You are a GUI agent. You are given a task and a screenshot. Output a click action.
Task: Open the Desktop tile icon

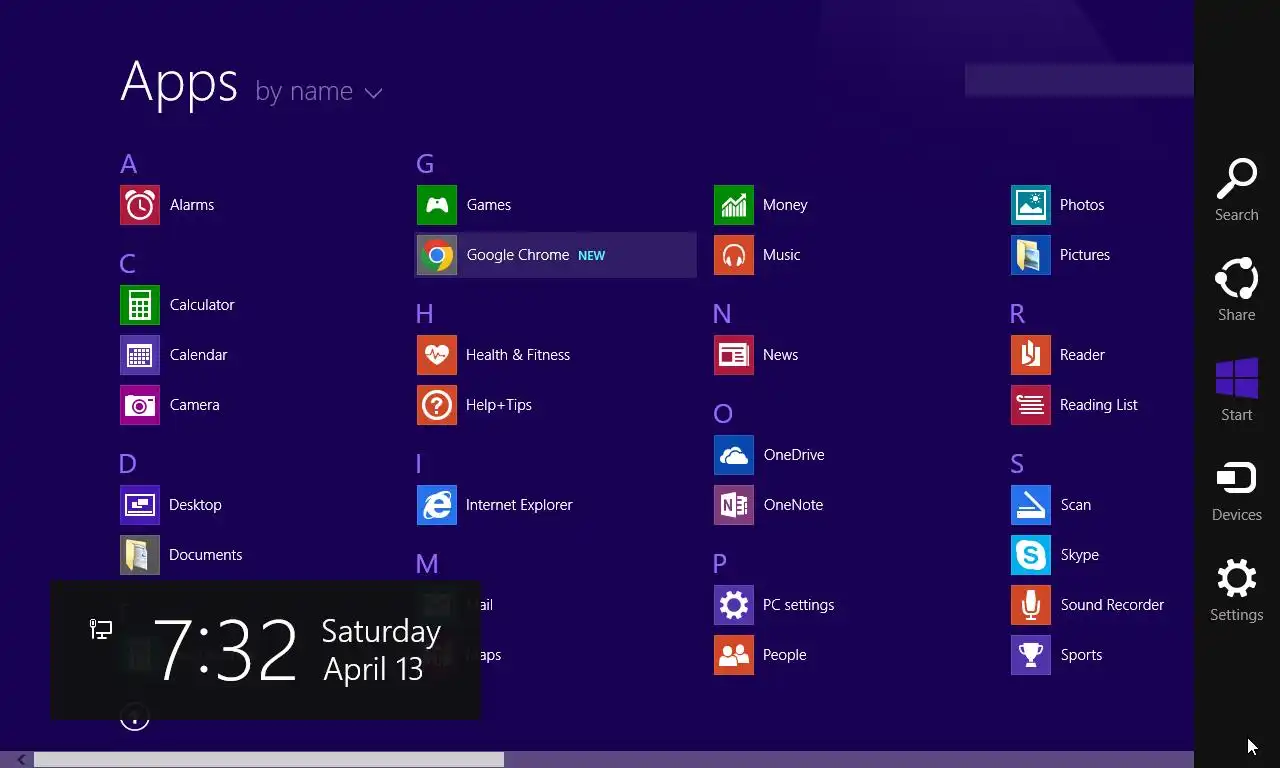click(140, 505)
